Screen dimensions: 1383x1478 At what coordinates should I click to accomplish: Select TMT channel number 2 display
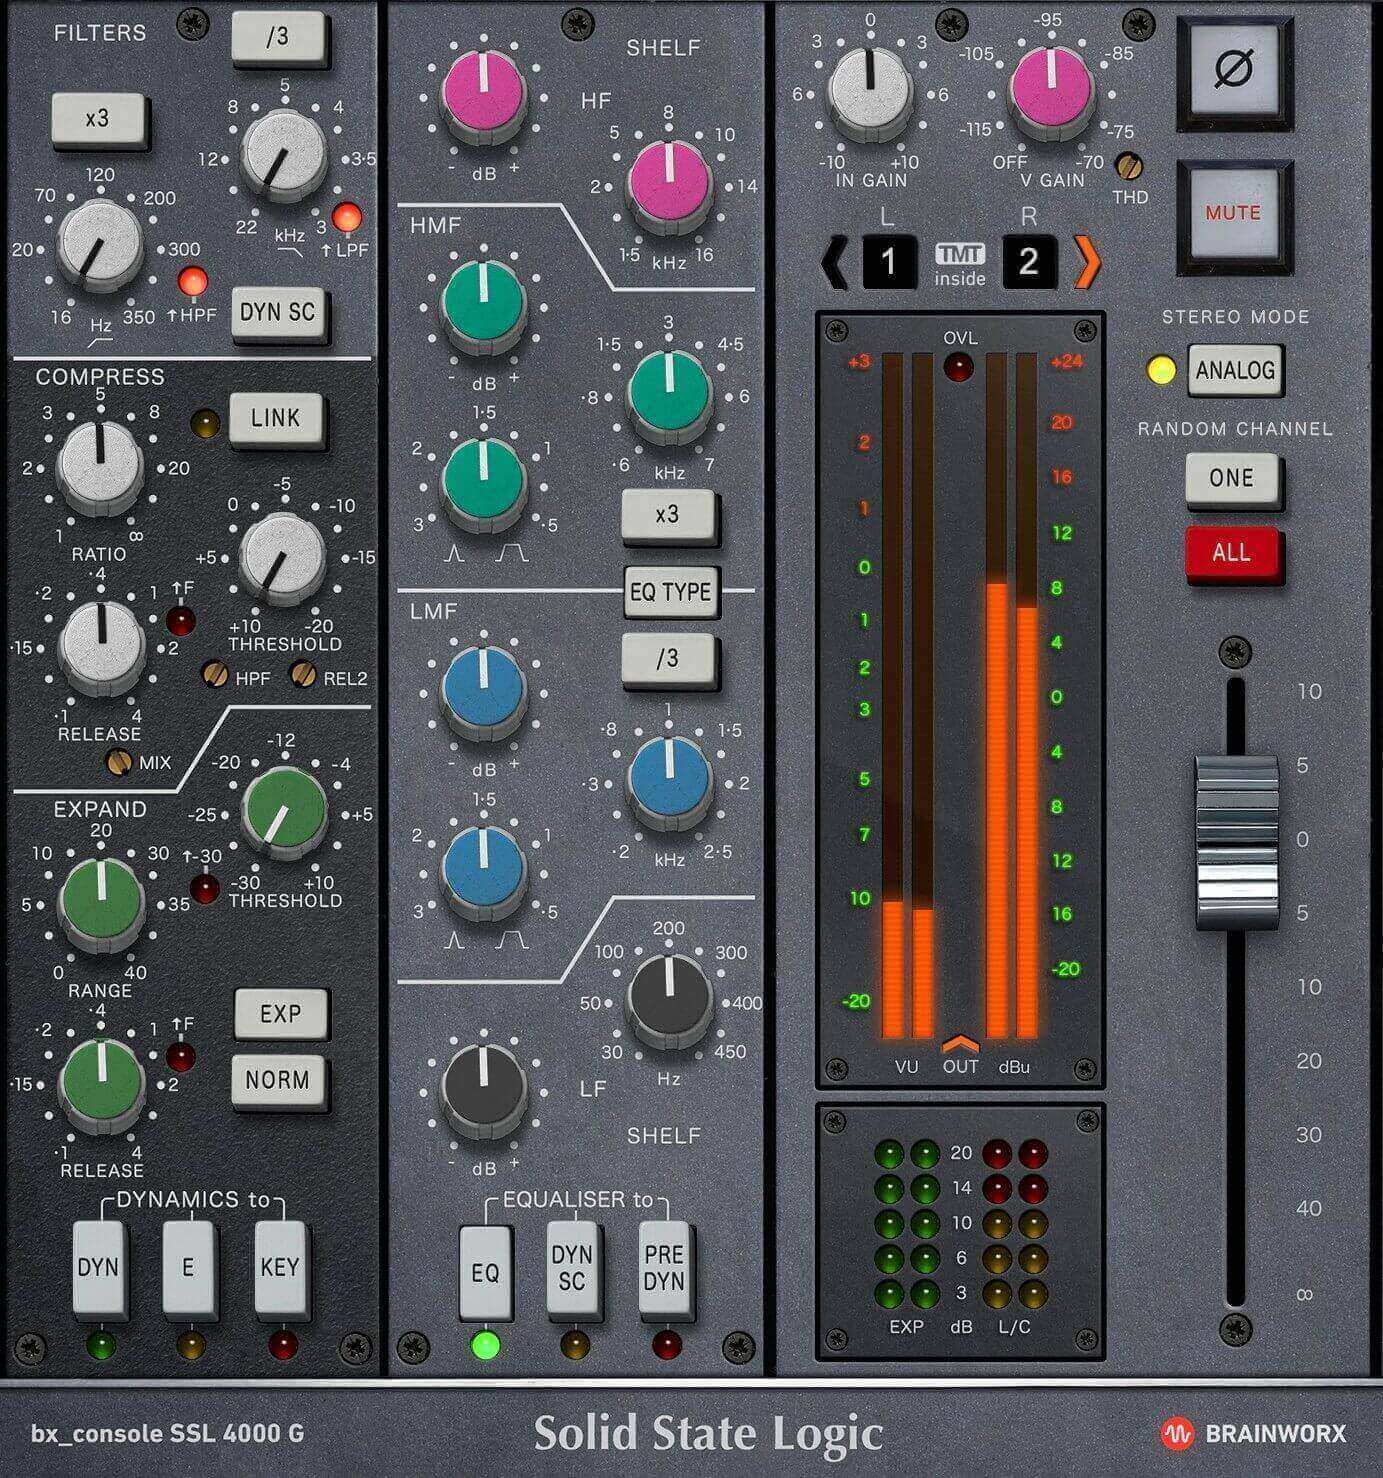point(1029,263)
